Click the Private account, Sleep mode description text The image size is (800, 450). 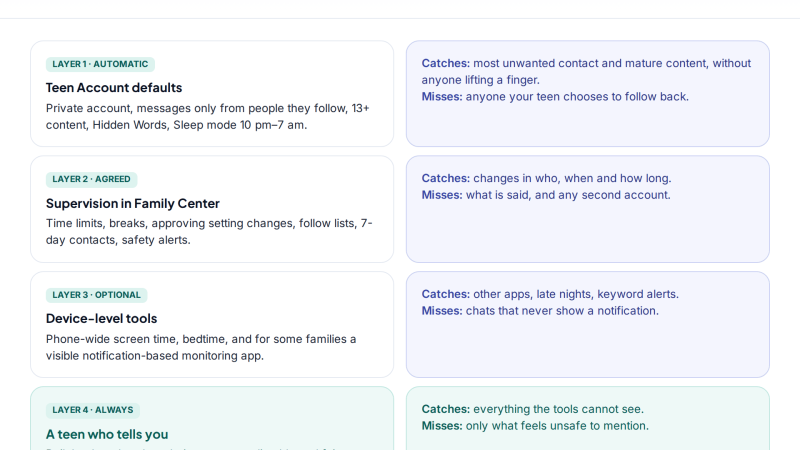[x=208, y=117]
